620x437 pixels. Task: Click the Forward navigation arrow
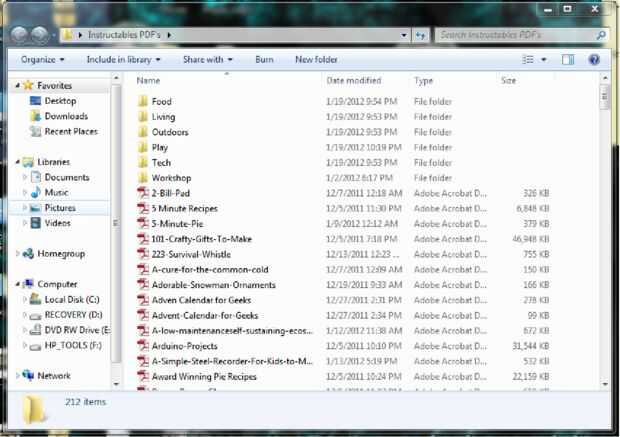pos(40,35)
